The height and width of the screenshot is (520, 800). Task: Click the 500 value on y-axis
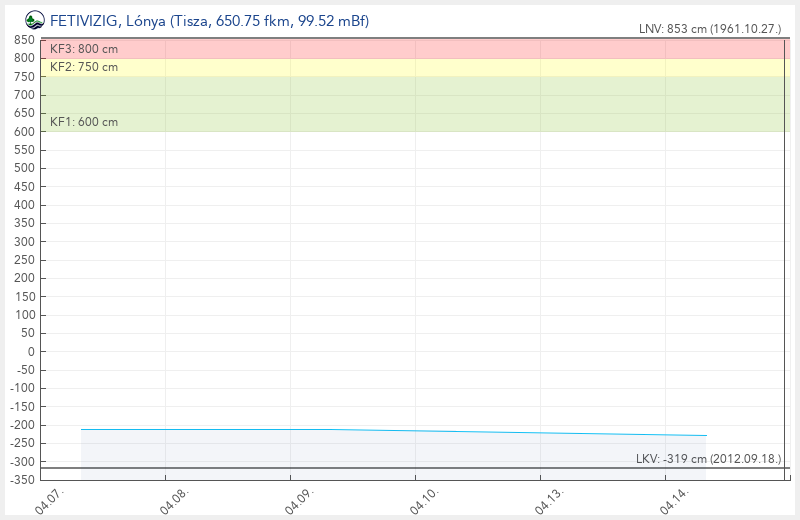pyautogui.click(x=25, y=168)
